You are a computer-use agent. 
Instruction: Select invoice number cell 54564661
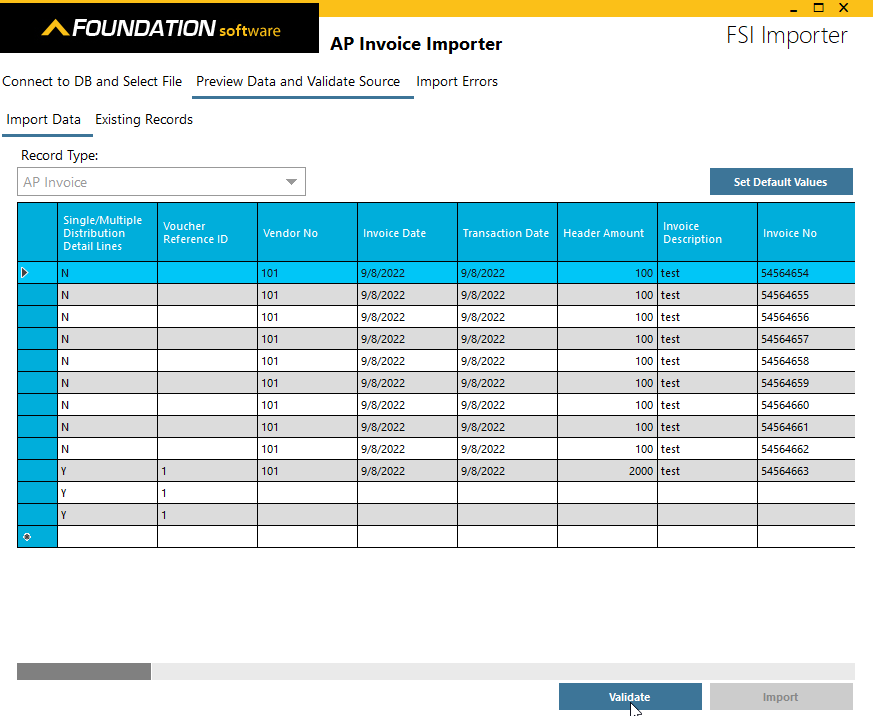pyautogui.click(x=806, y=427)
